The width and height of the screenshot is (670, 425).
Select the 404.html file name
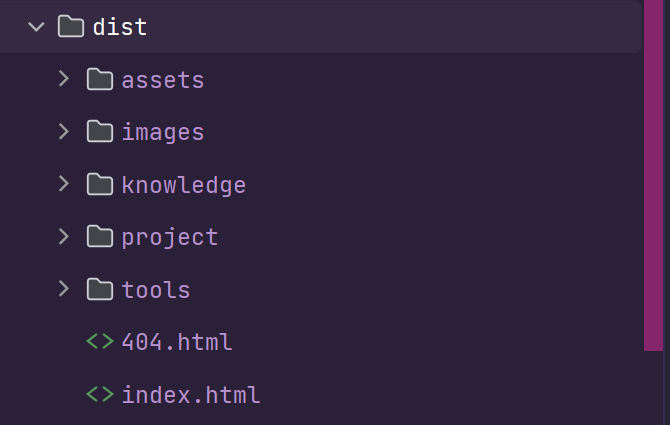(177, 342)
